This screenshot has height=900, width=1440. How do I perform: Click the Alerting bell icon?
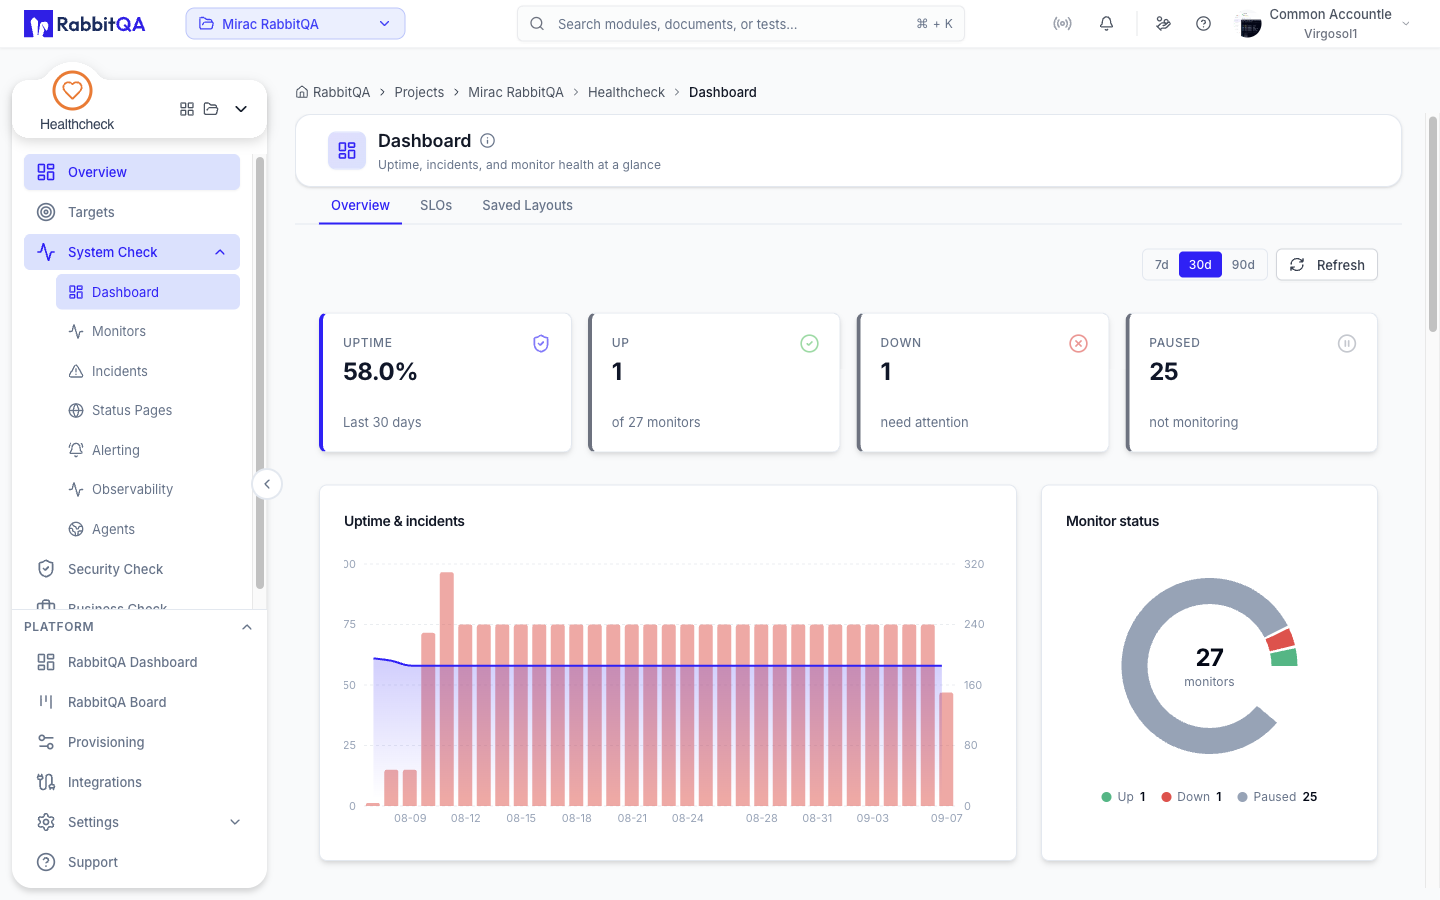pos(76,450)
